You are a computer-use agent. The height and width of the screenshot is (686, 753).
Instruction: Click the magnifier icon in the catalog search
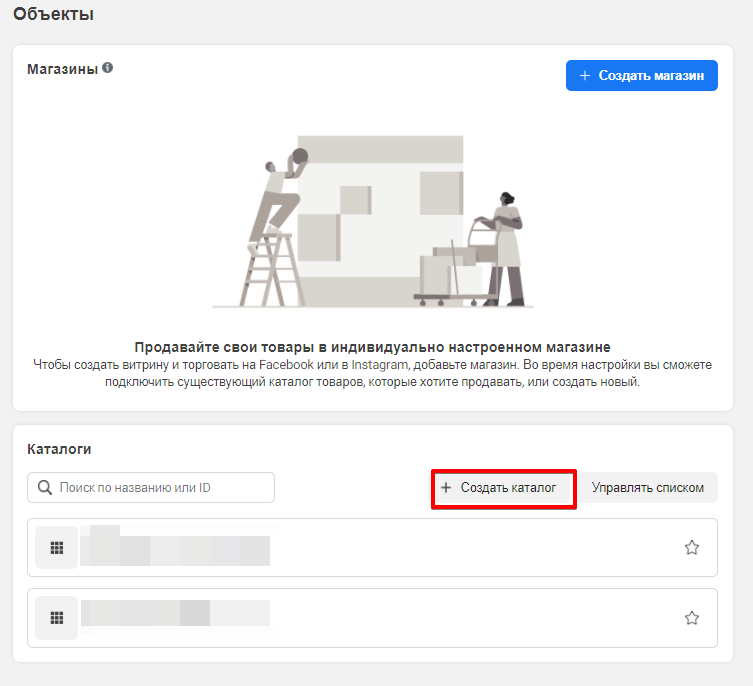pos(44,488)
